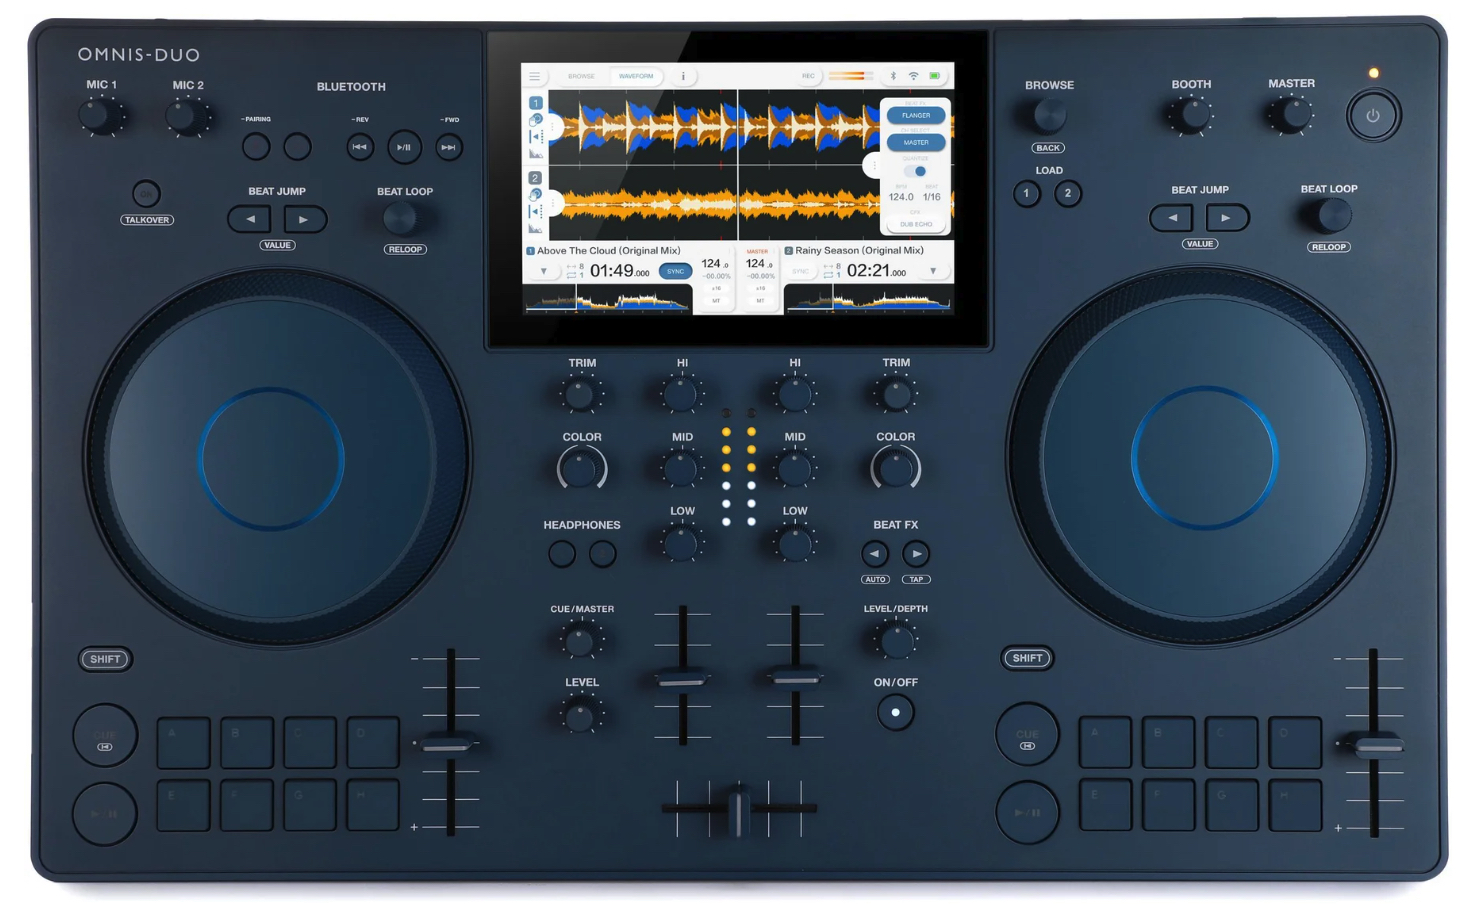This screenshot has height=911, width=1472.
Task: Open the FLANGER beat FX selector
Action: click(916, 116)
